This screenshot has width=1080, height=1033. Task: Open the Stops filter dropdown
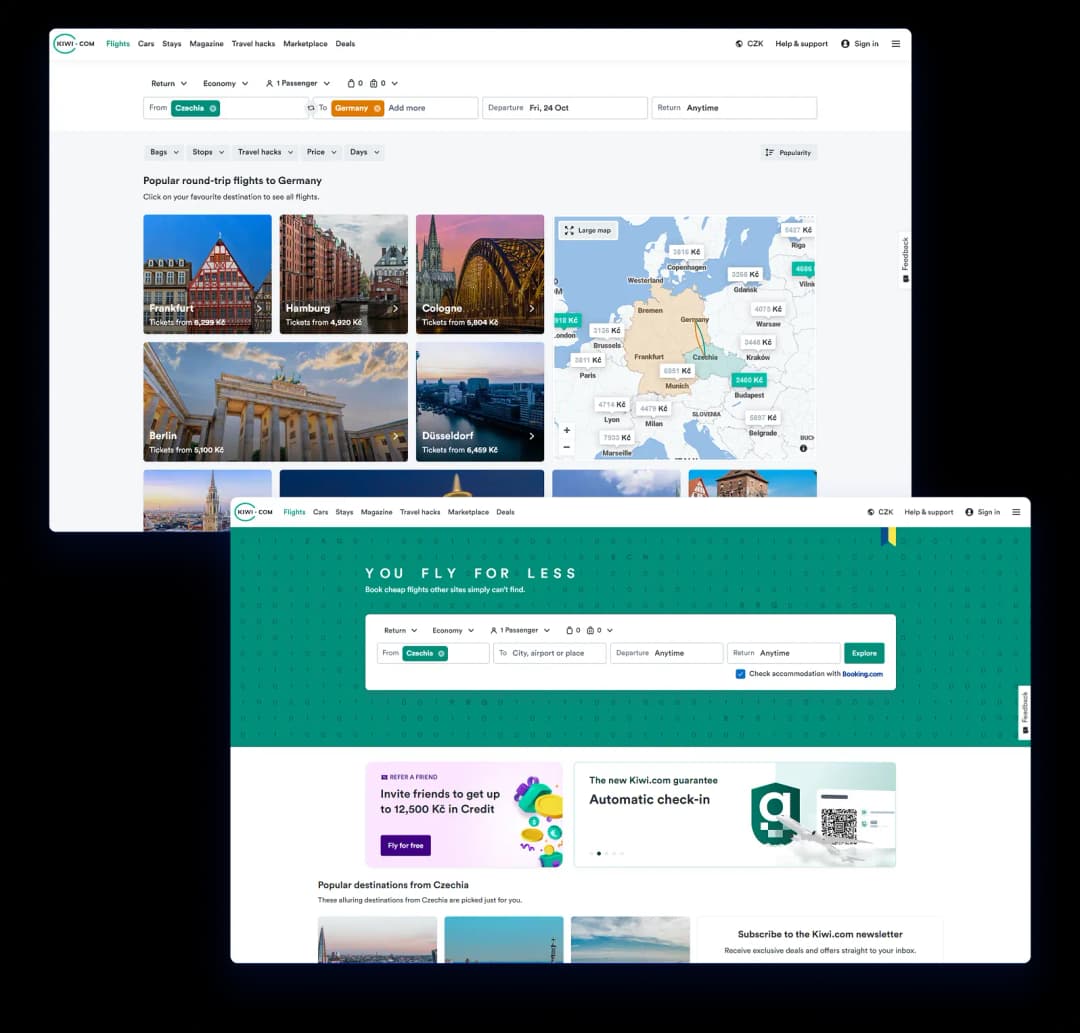pos(208,152)
